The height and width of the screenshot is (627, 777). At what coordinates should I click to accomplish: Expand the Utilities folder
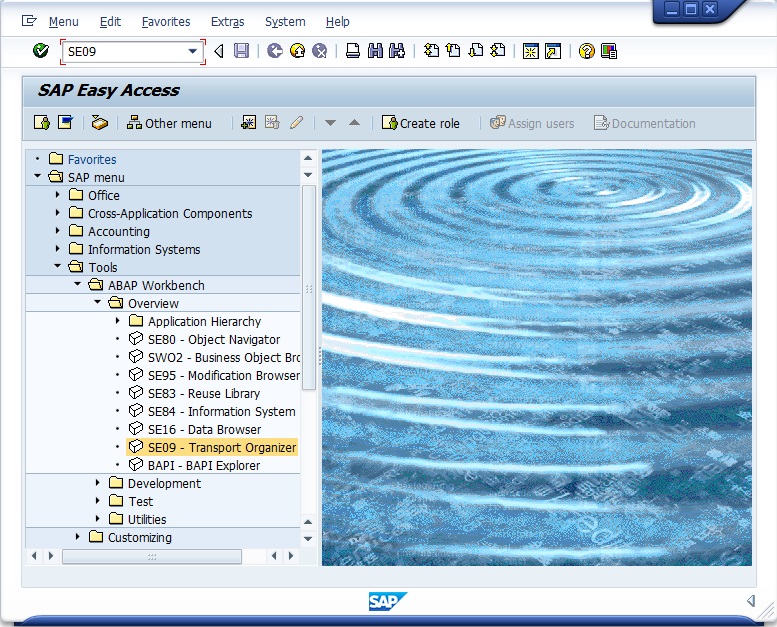(98, 518)
